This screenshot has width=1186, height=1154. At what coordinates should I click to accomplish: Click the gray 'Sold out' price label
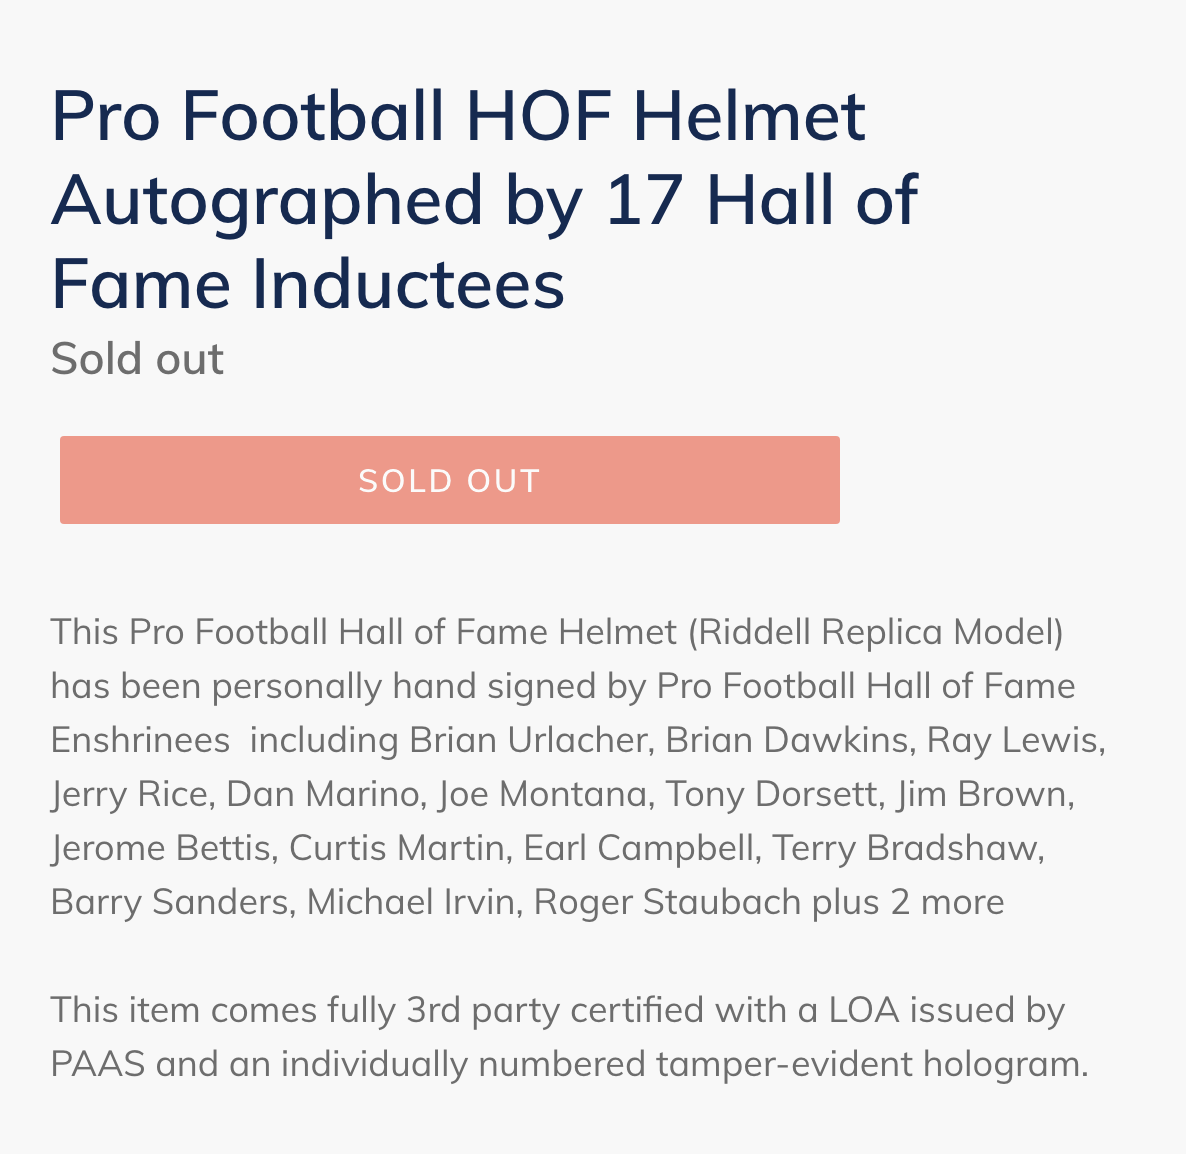tap(137, 358)
